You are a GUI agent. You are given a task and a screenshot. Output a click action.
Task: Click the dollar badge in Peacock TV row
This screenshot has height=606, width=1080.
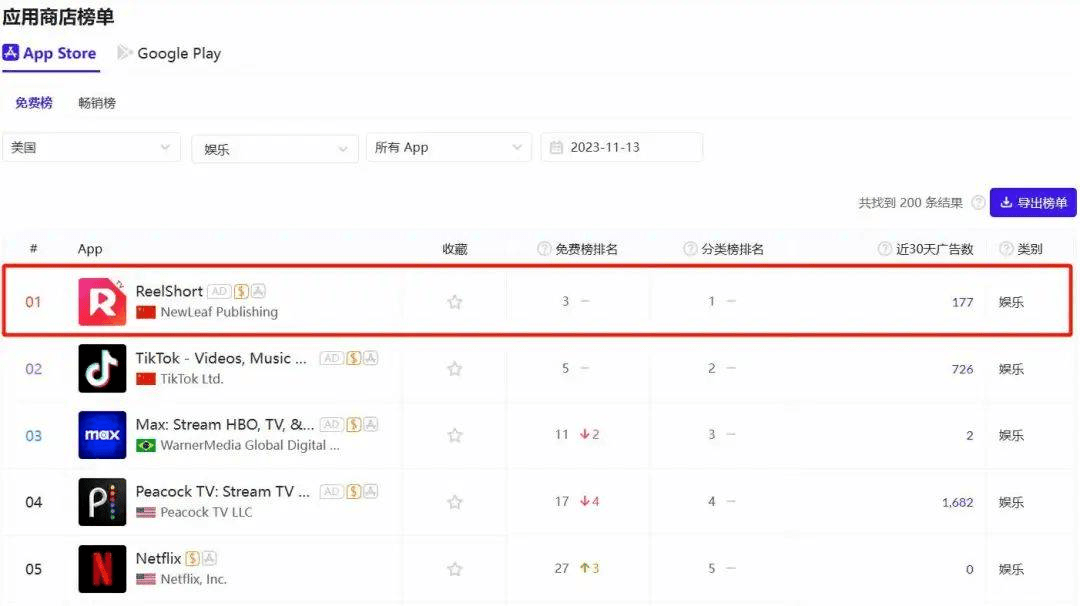click(353, 491)
